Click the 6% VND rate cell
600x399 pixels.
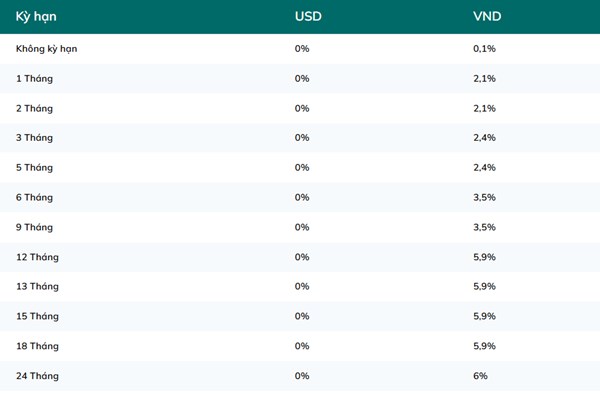point(480,376)
